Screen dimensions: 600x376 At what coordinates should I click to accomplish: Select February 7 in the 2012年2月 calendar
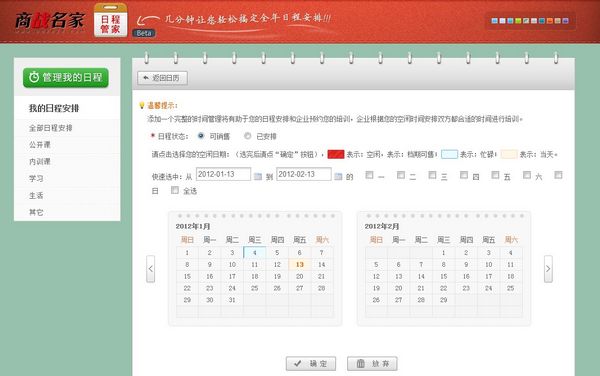(421, 264)
